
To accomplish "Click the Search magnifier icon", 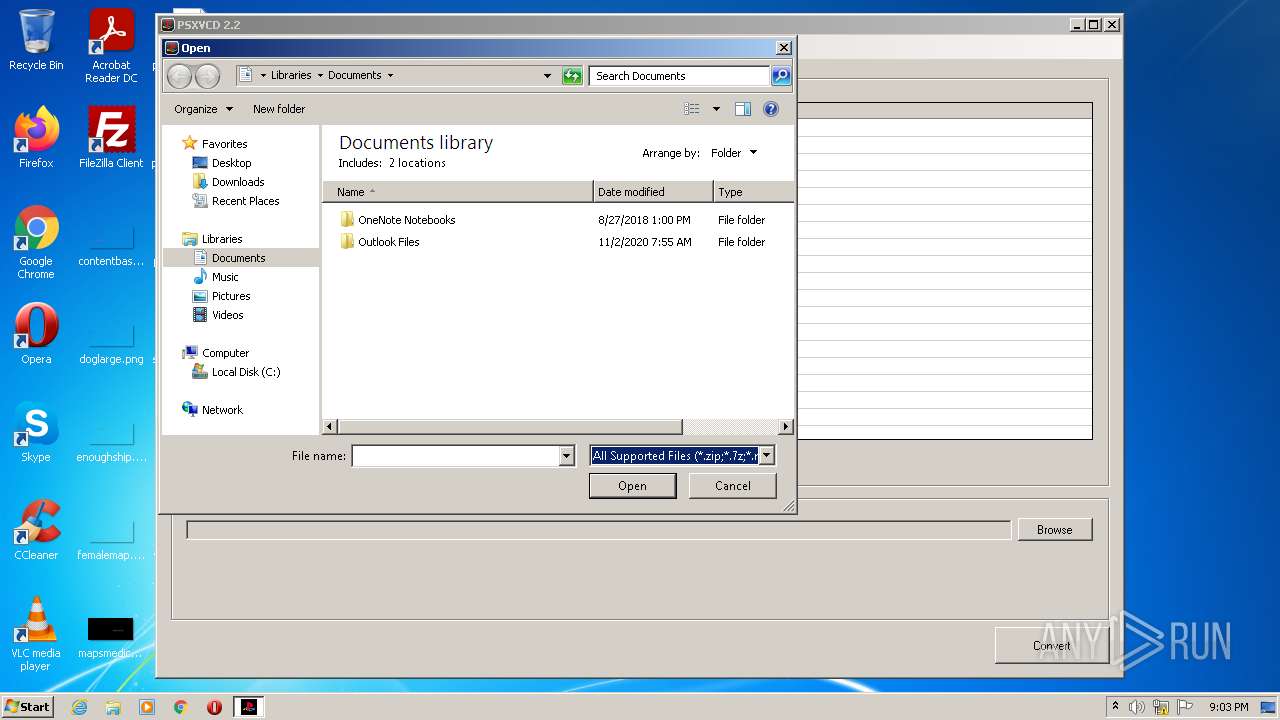I will 781,76.
